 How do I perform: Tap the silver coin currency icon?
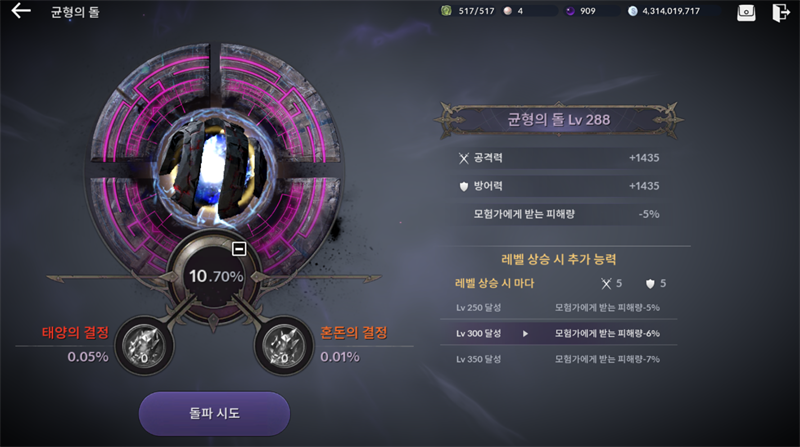(633, 11)
